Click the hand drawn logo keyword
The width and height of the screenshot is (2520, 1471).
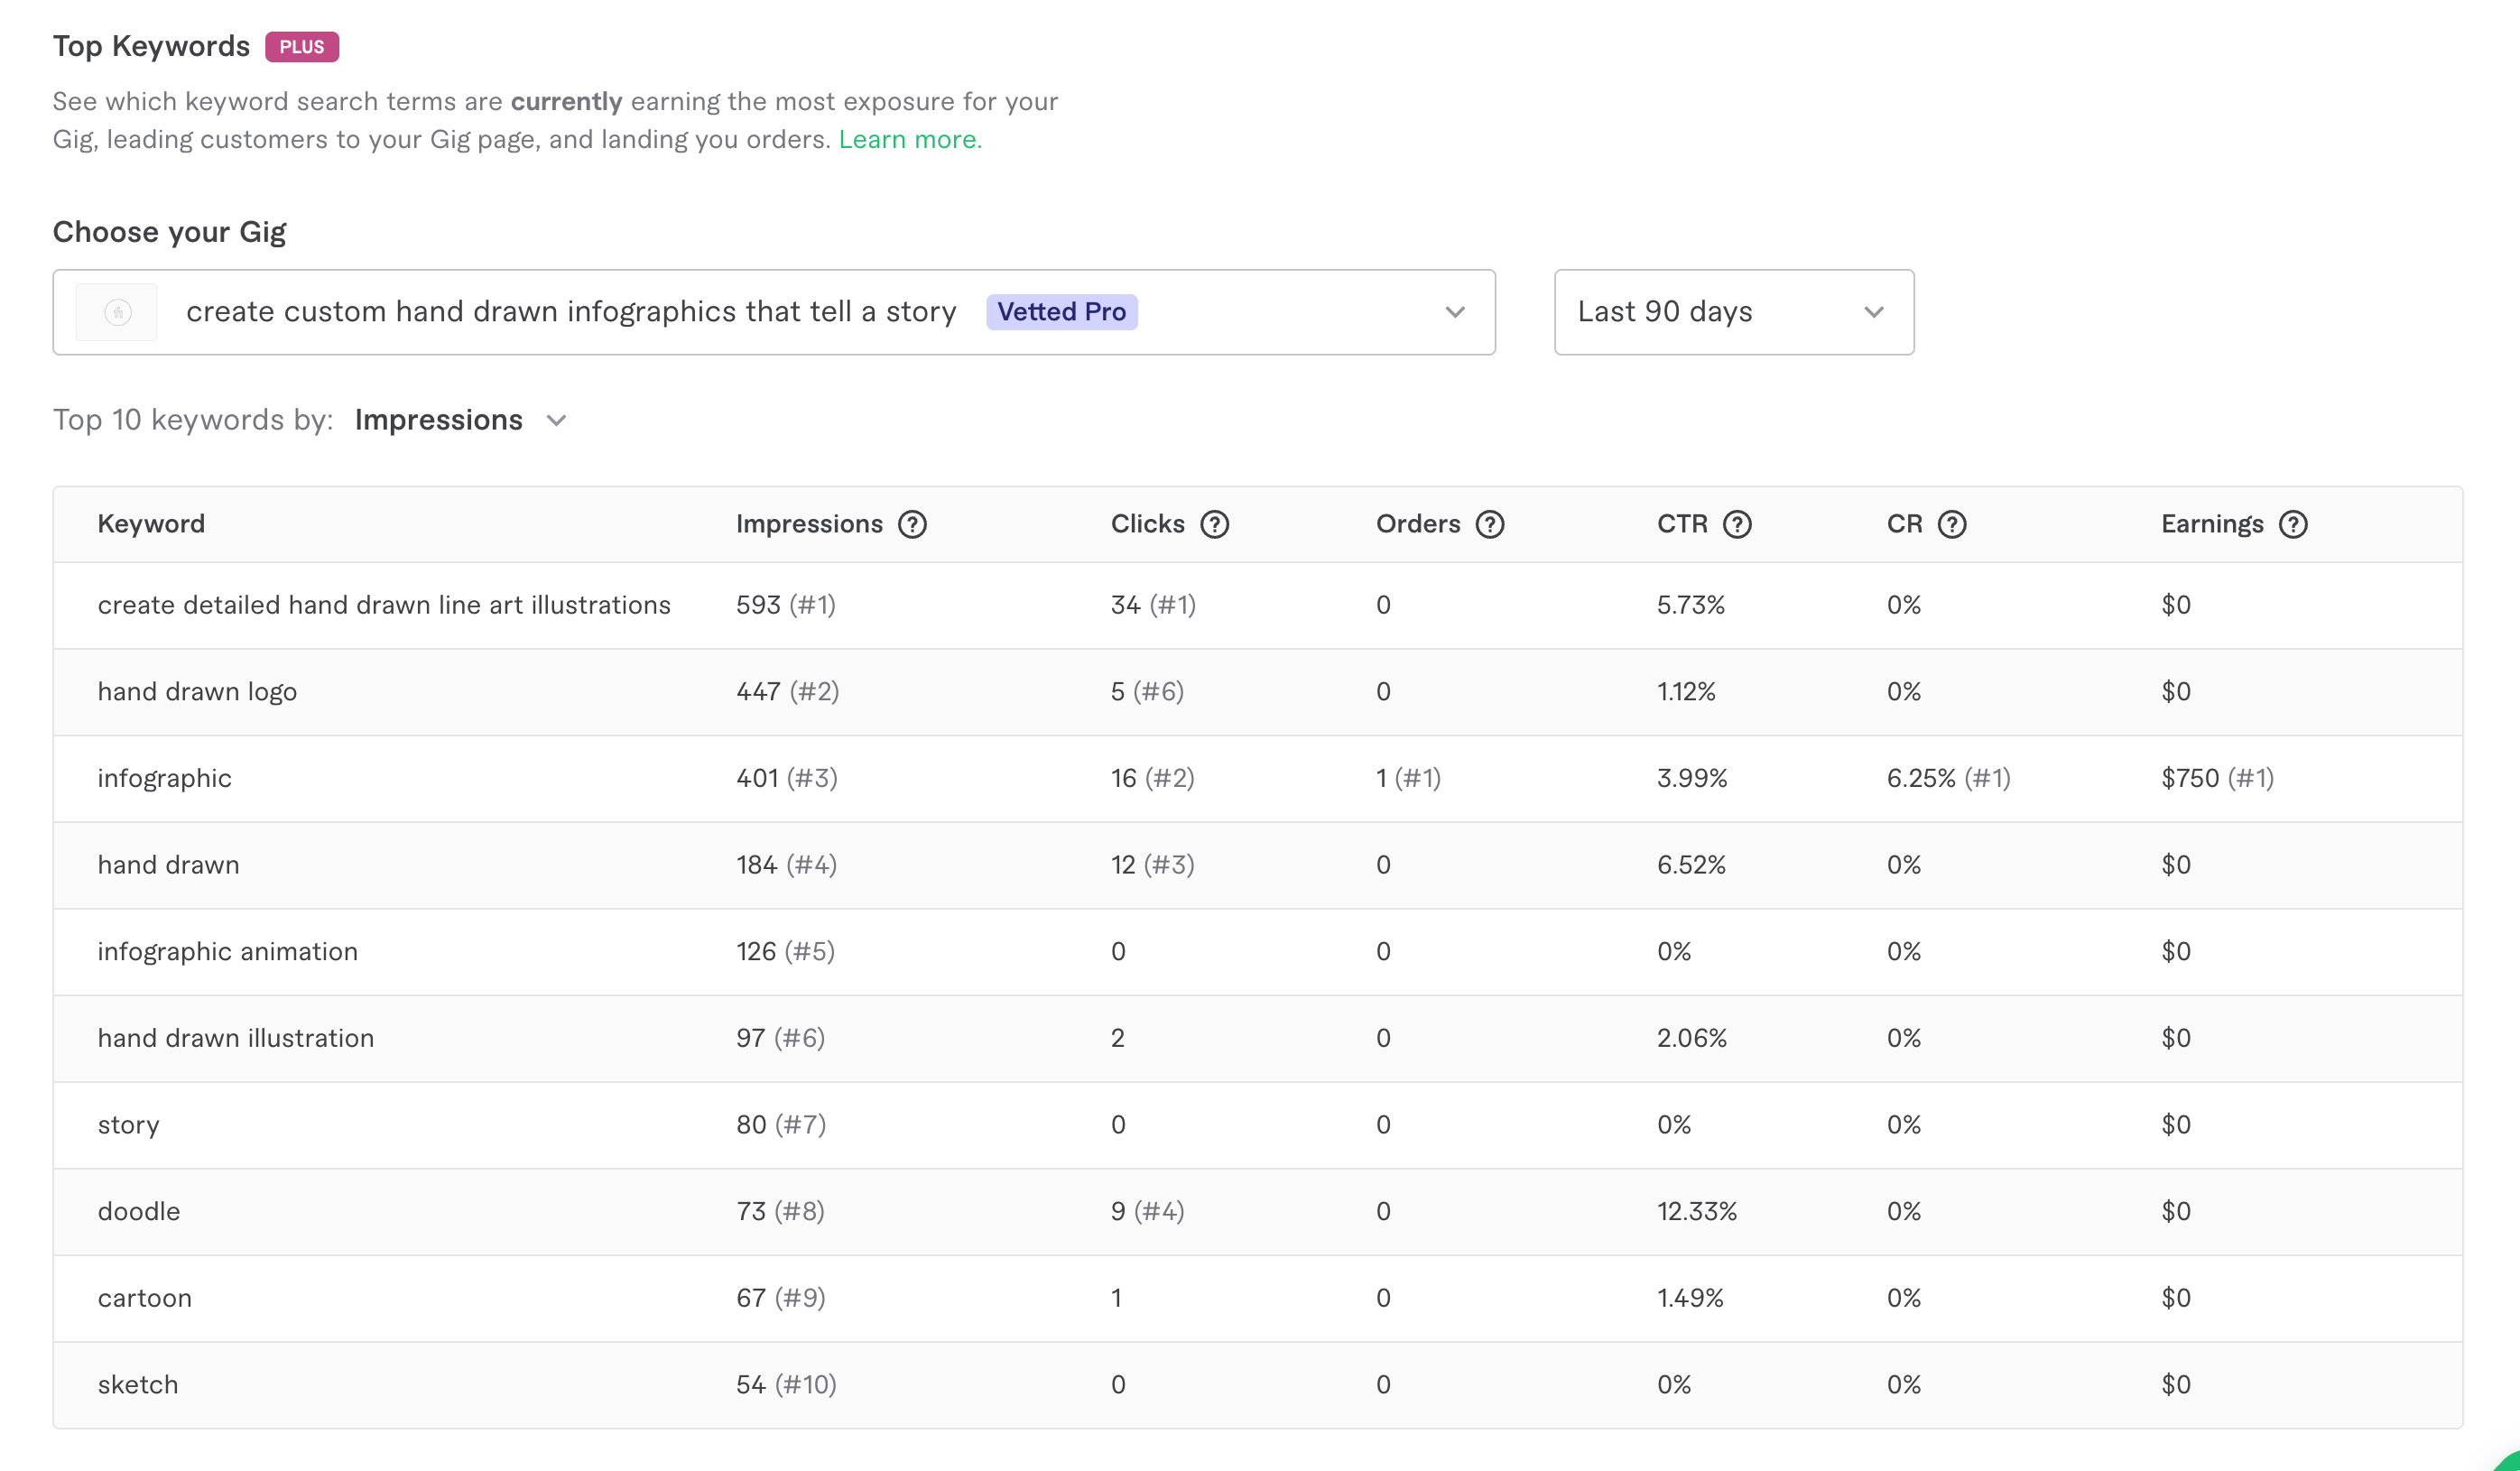[197, 691]
